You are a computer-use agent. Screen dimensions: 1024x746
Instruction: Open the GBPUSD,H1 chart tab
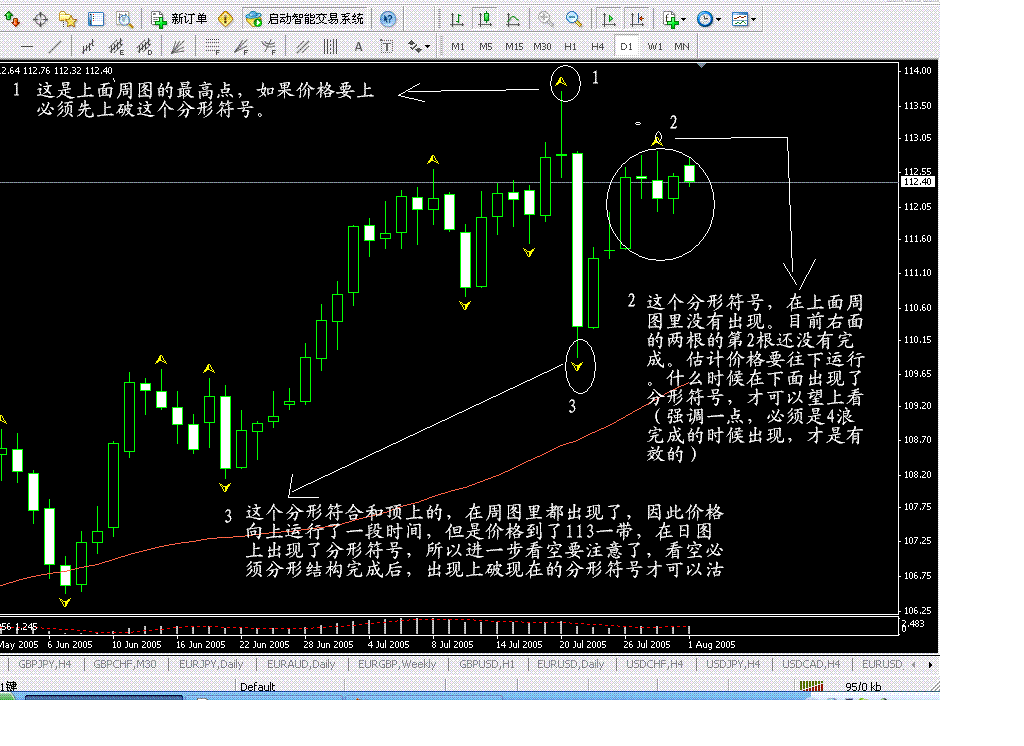point(487,664)
